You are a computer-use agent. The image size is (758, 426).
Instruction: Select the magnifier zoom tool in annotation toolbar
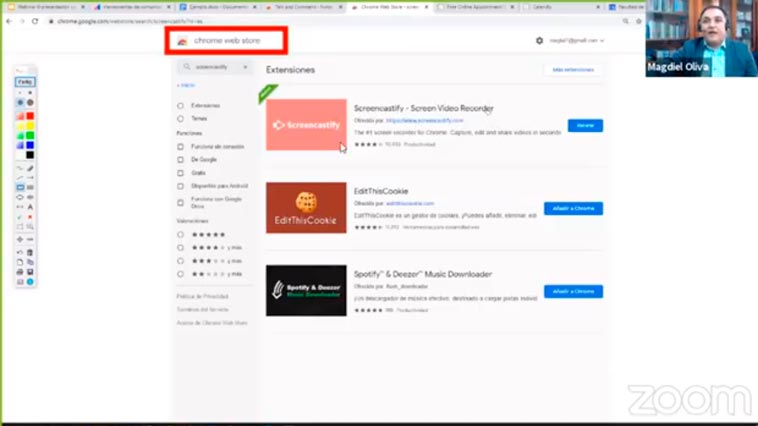(30, 226)
